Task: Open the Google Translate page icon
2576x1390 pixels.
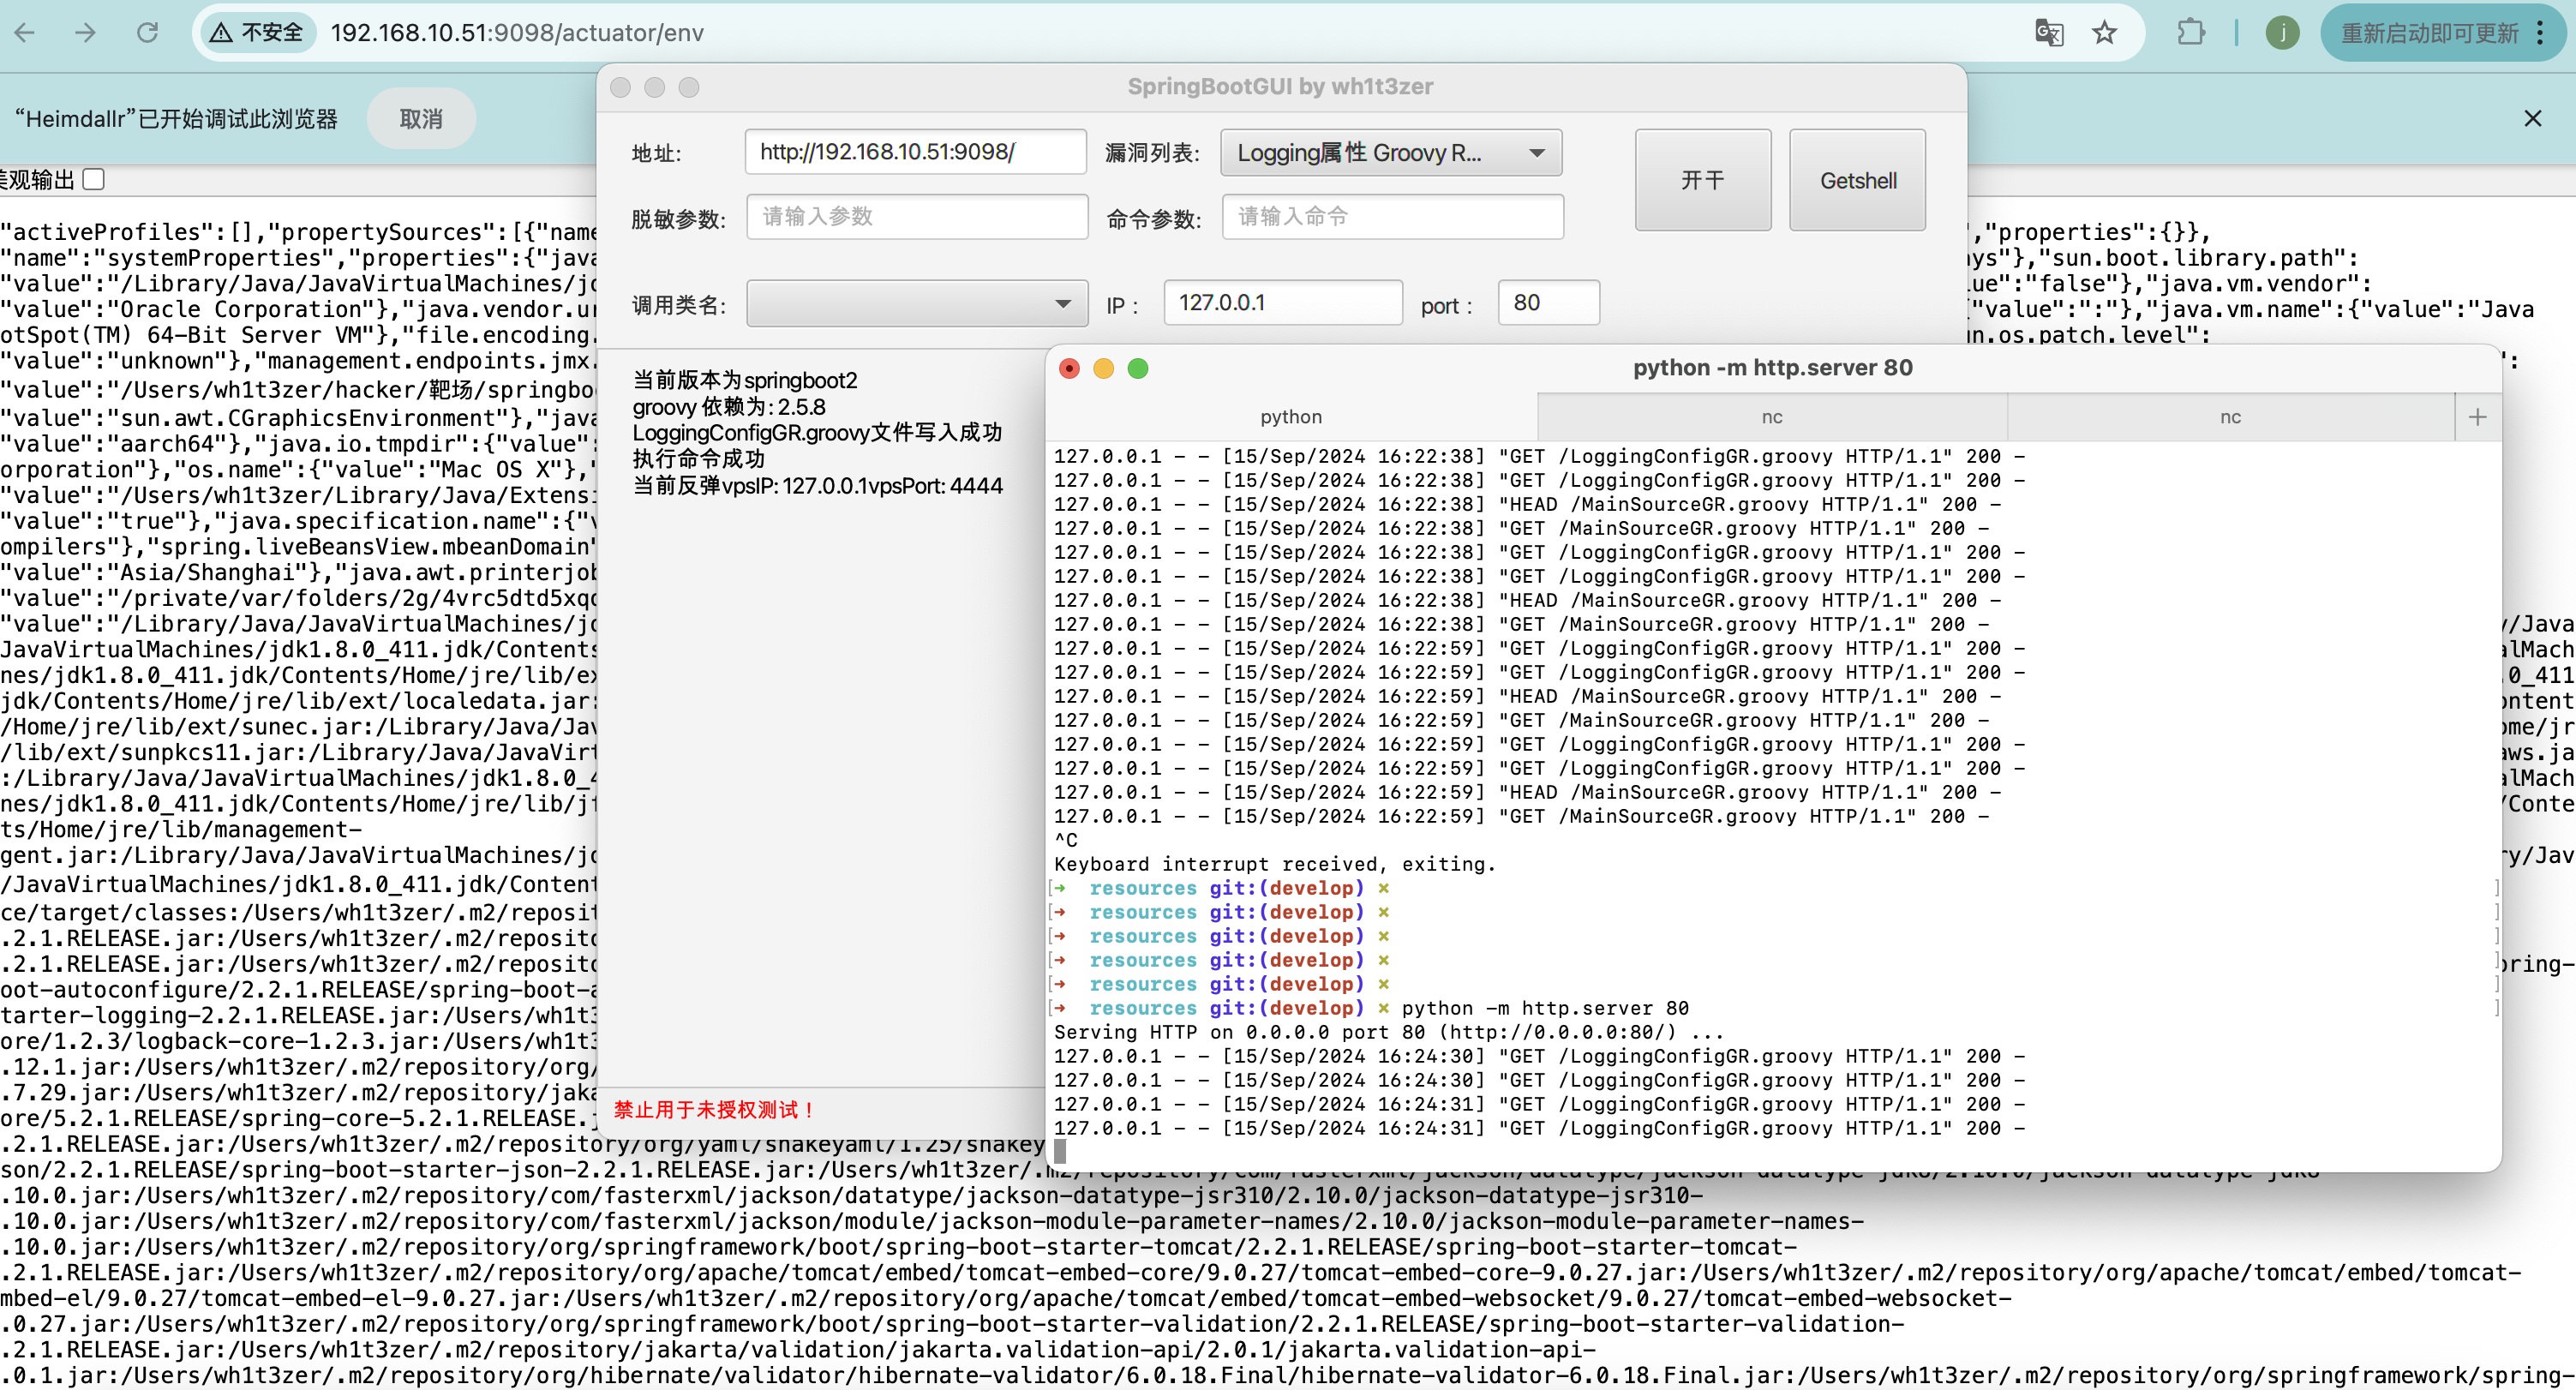Action: pyautogui.click(x=2048, y=33)
